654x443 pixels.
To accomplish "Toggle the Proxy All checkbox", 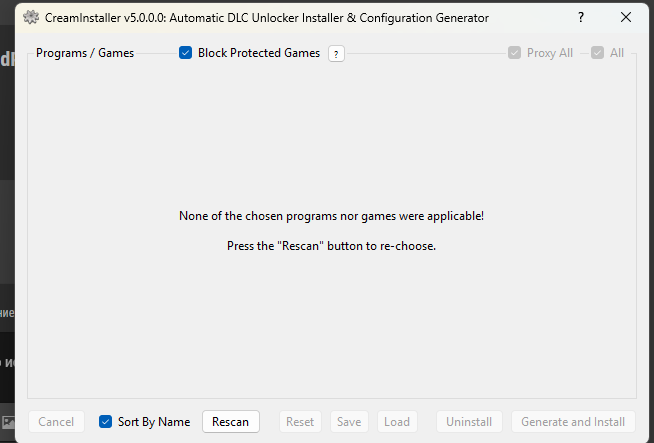I will 514,53.
